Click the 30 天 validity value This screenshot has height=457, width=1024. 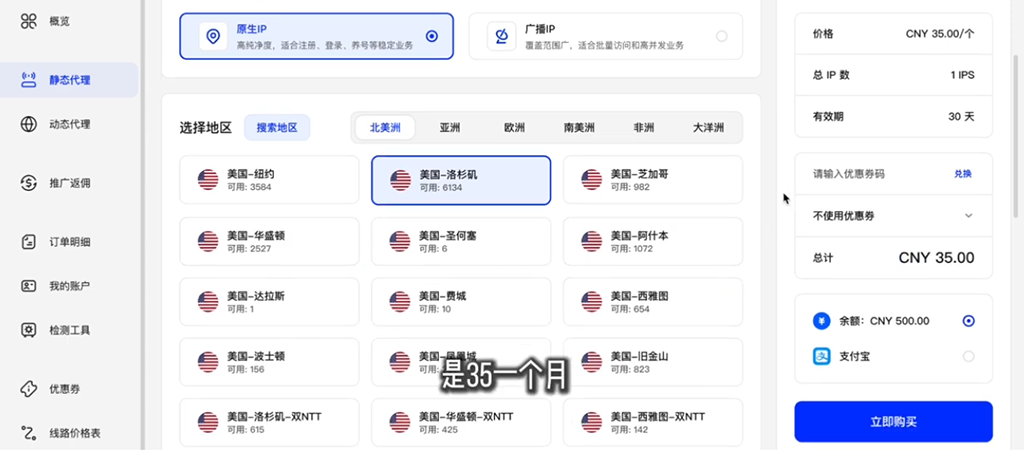(x=961, y=117)
